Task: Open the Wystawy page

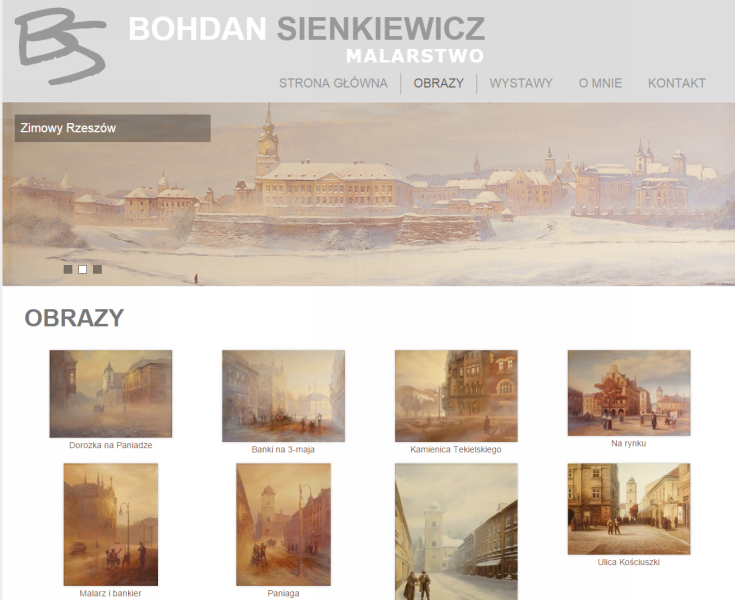Action: coord(521,83)
